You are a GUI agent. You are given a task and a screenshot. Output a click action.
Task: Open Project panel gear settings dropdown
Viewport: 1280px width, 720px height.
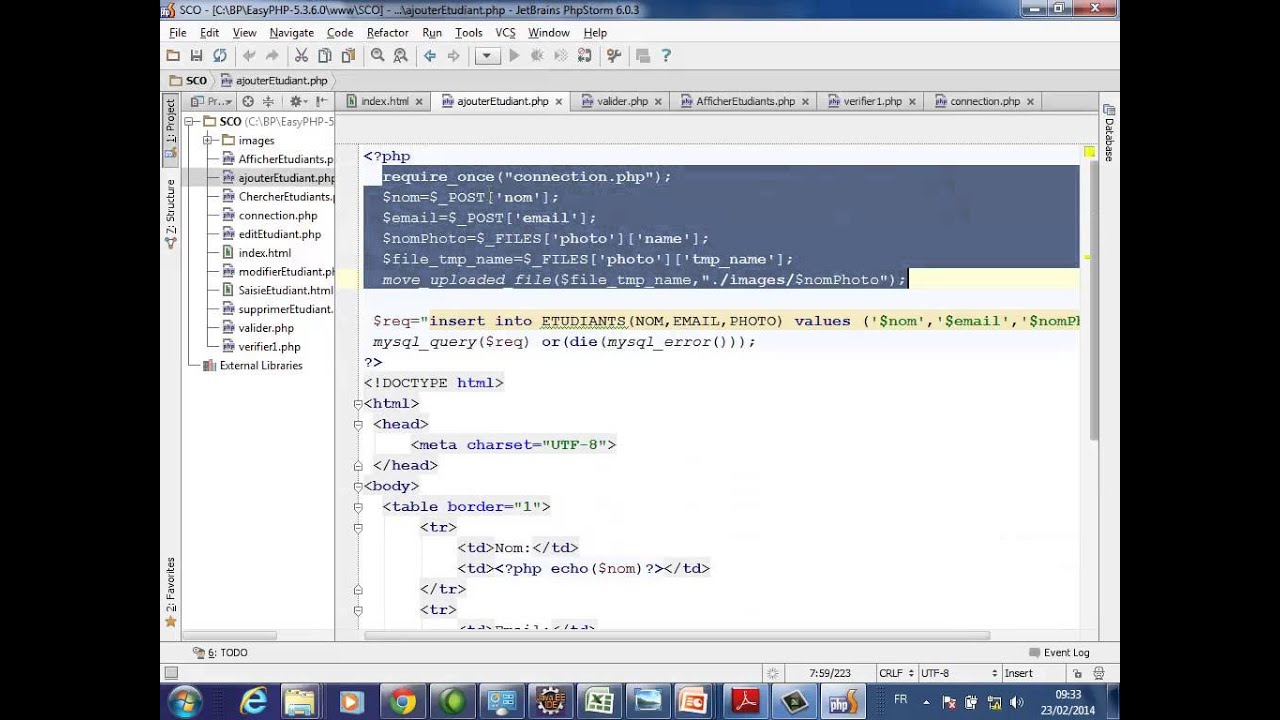tap(298, 101)
